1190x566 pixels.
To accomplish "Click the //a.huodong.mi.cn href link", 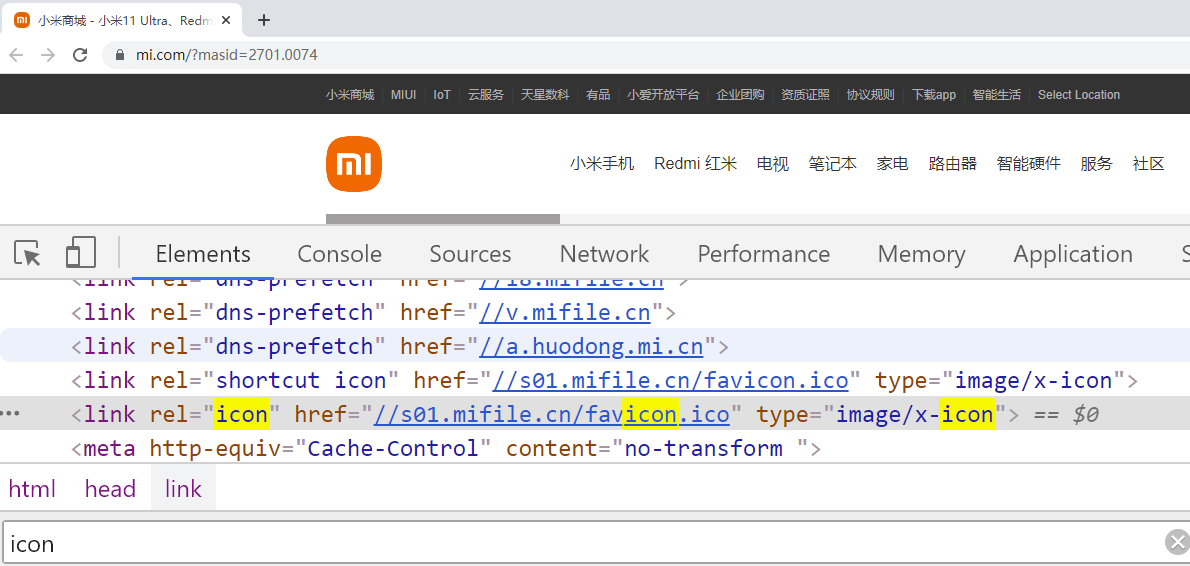I will pos(591,347).
